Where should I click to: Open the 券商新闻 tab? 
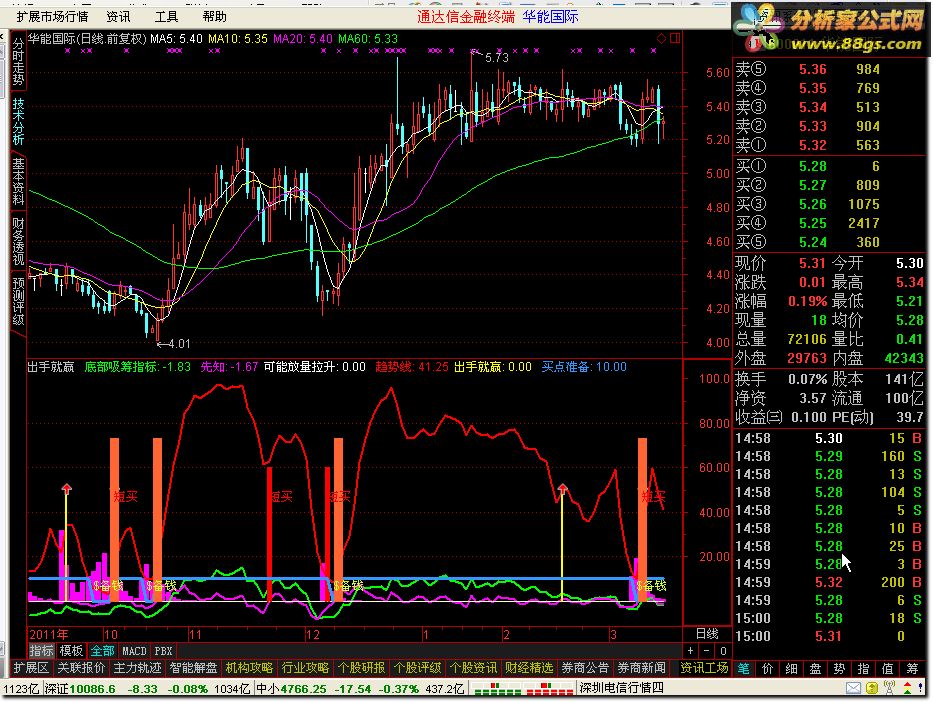(641, 668)
